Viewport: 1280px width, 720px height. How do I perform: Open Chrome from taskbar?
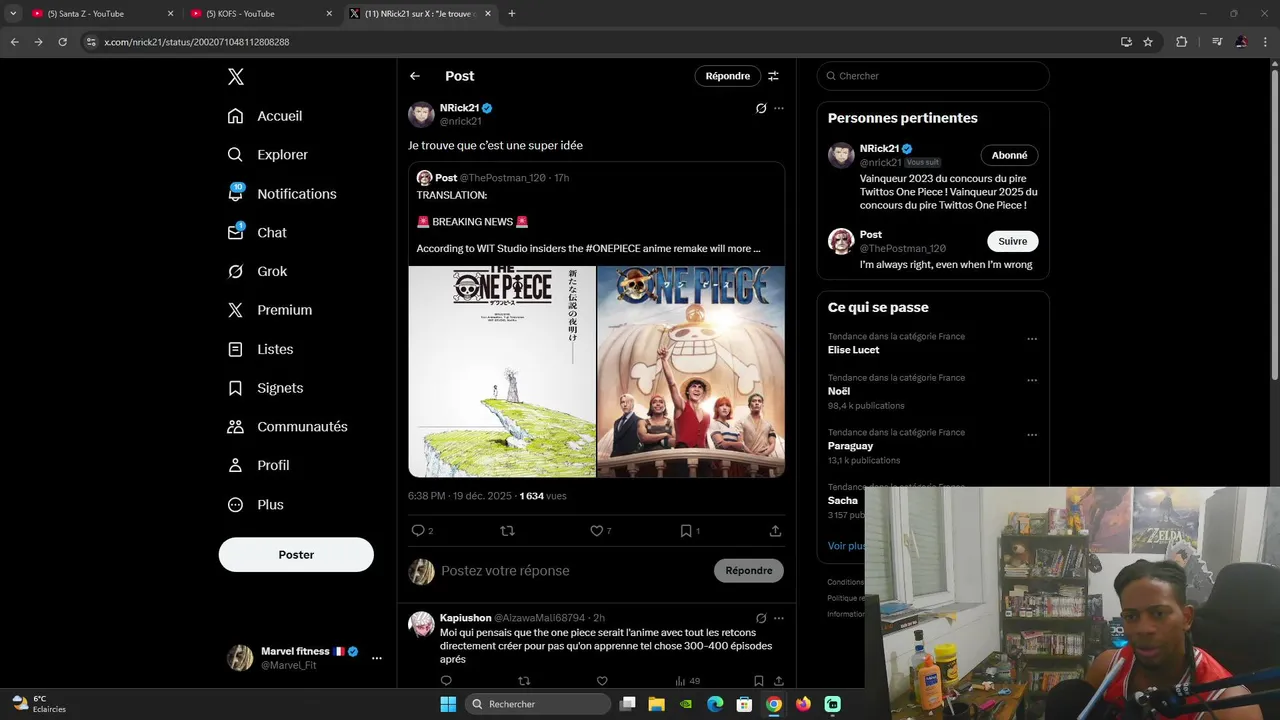pos(774,704)
